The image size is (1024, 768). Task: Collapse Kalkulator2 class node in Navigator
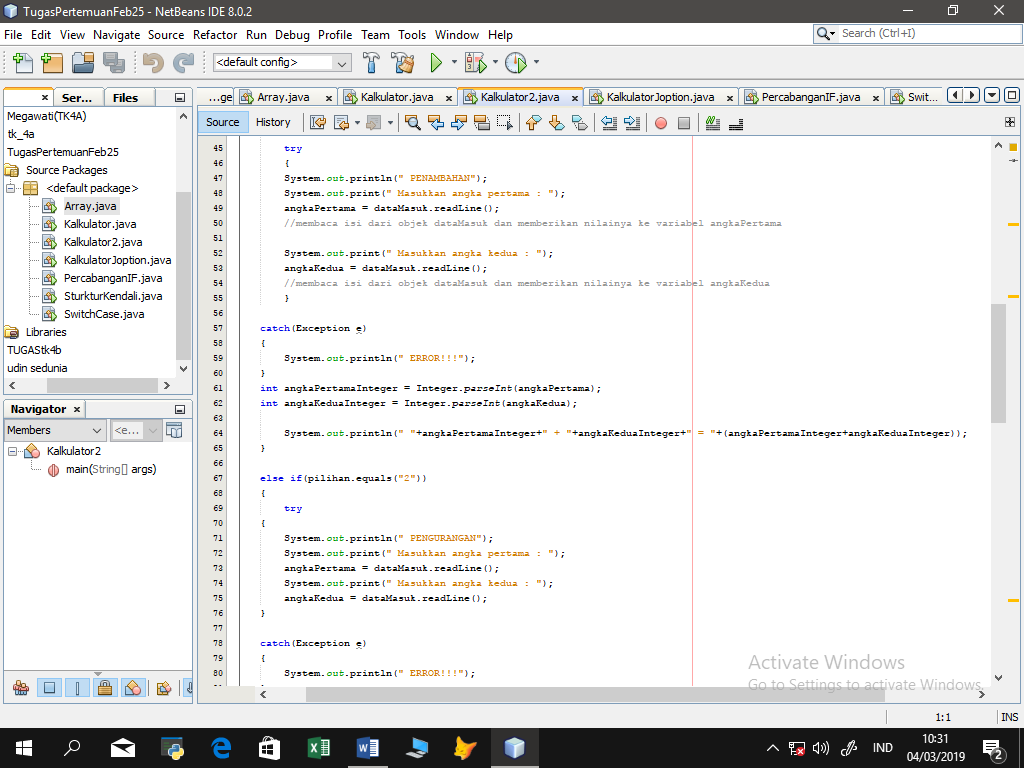[x=12, y=451]
